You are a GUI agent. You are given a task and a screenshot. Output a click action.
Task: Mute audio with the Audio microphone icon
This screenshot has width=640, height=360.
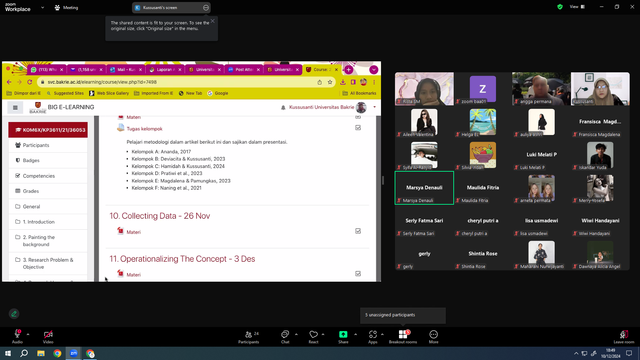click(x=17, y=334)
